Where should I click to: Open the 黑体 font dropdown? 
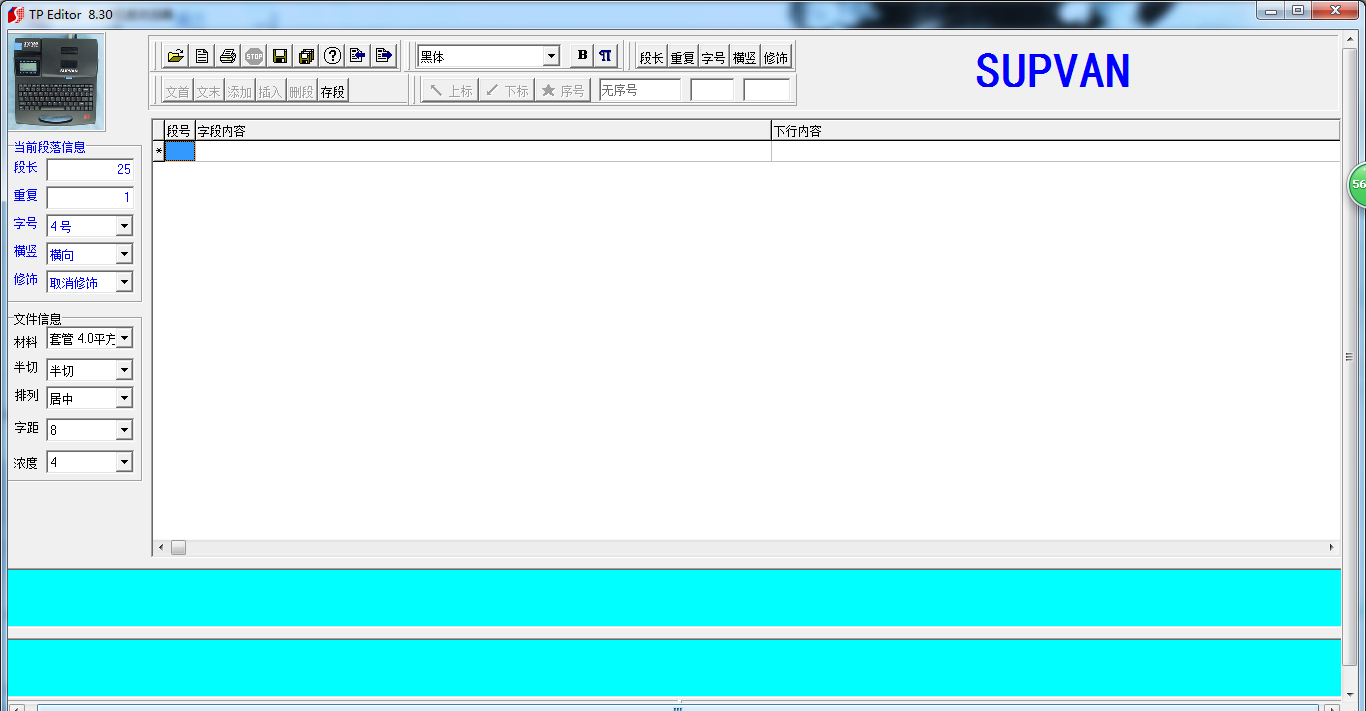(x=551, y=57)
